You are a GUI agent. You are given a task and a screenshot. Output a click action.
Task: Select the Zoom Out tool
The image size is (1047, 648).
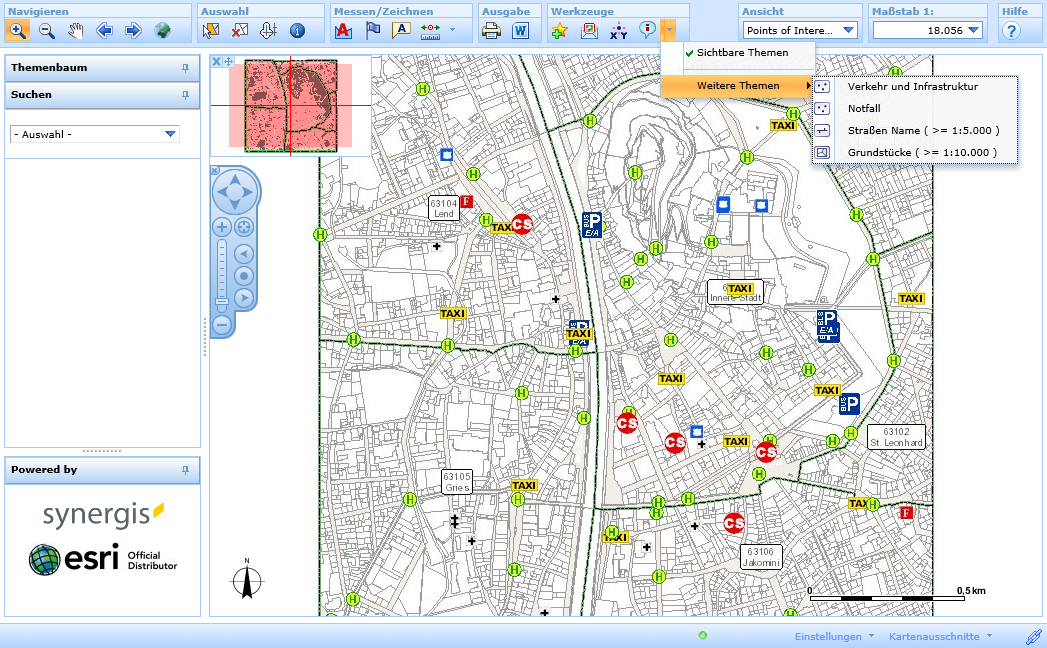[46, 31]
